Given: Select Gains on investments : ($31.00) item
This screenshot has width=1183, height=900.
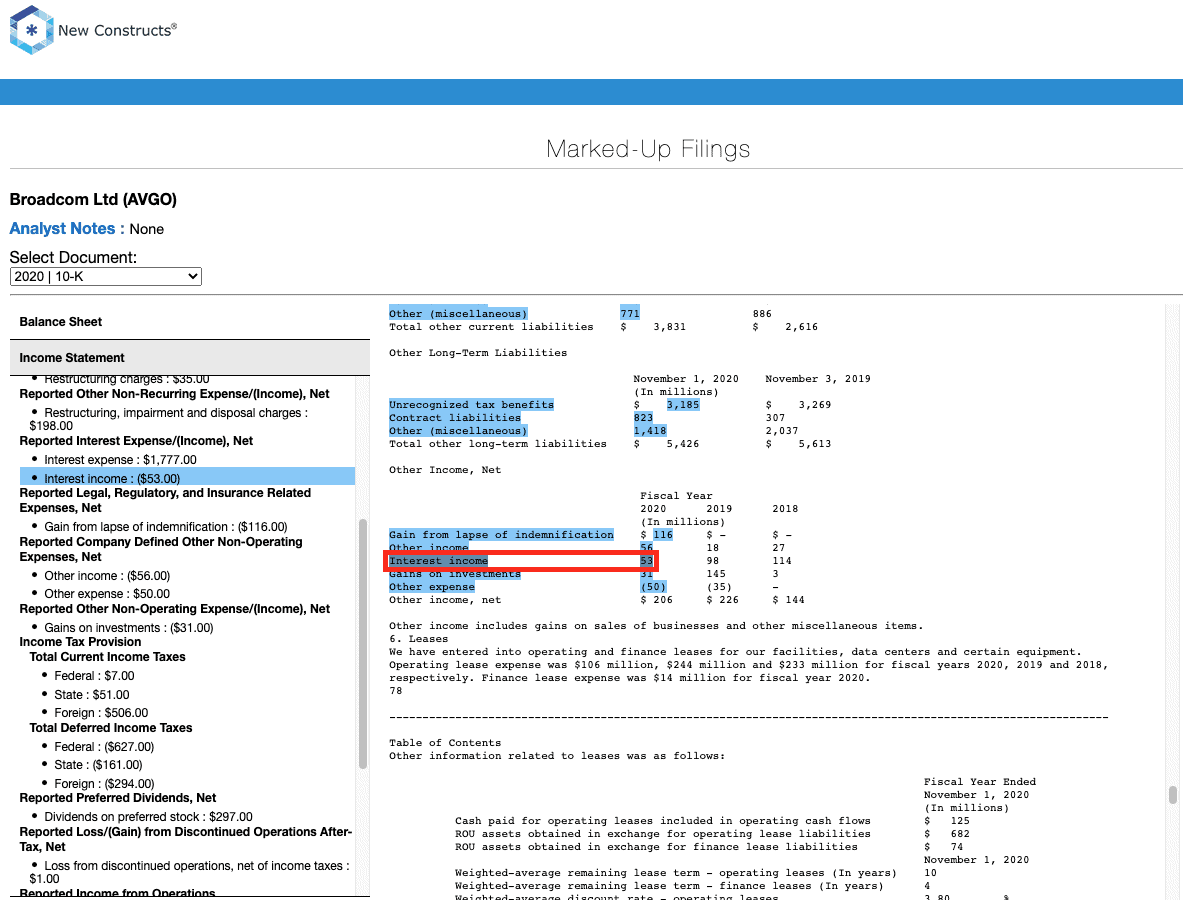Looking at the screenshot, I should 128,628.
